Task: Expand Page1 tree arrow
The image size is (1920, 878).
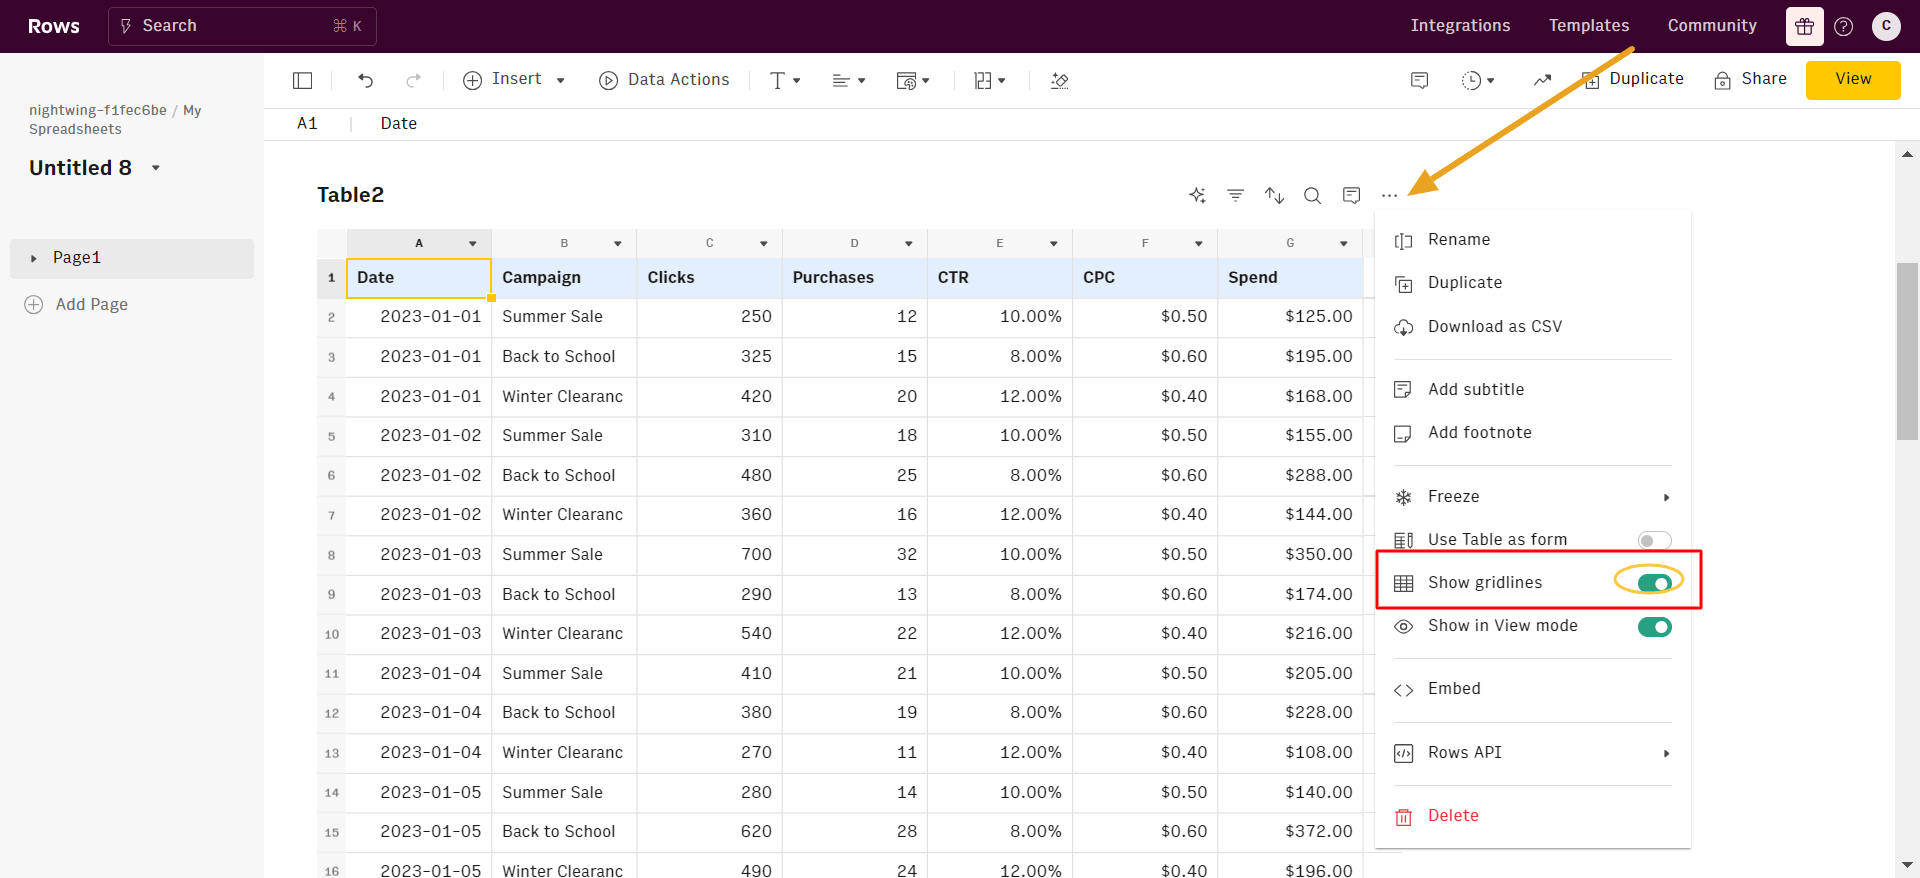Action: coord(34,259)
